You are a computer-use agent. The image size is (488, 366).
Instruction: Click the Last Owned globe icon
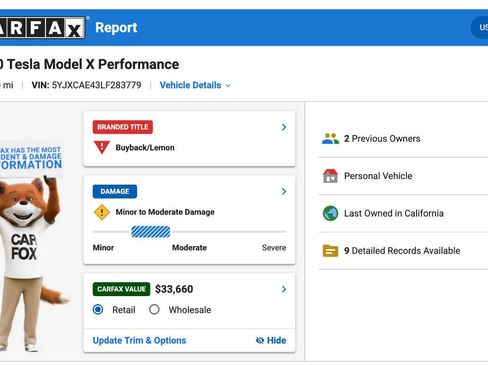click(330, 213)
